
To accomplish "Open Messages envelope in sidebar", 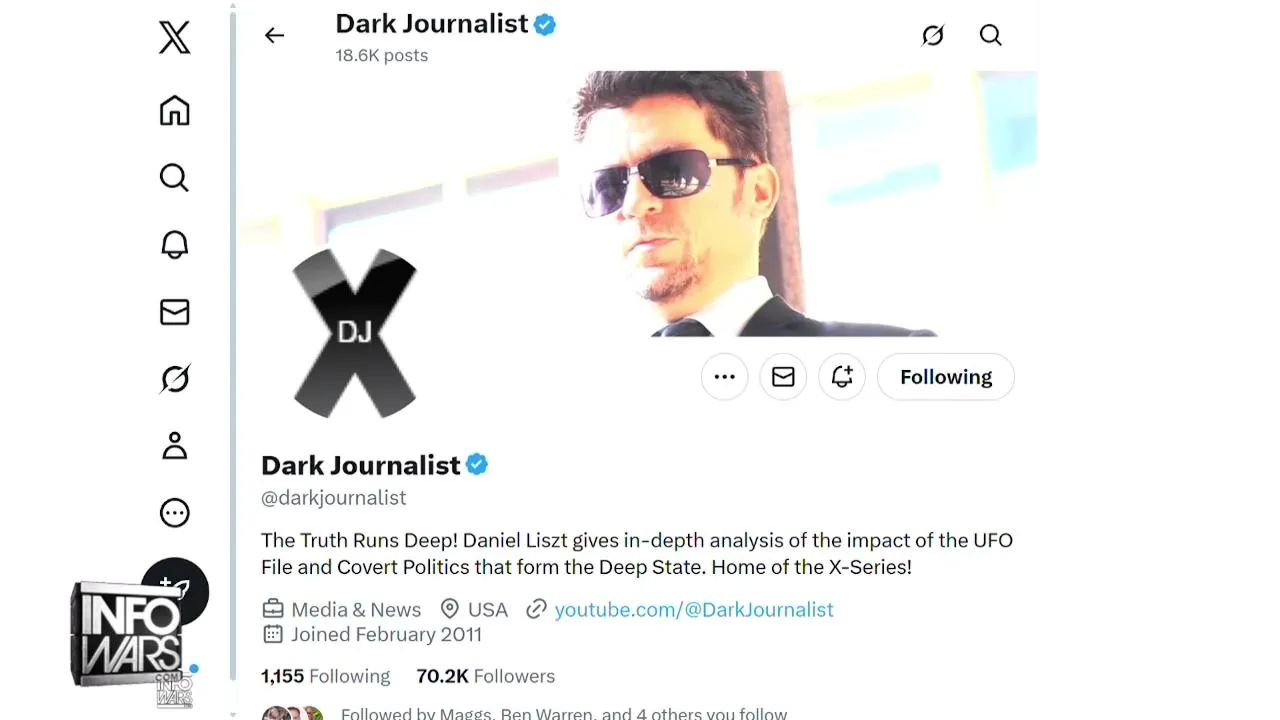I will click(174, 312).
